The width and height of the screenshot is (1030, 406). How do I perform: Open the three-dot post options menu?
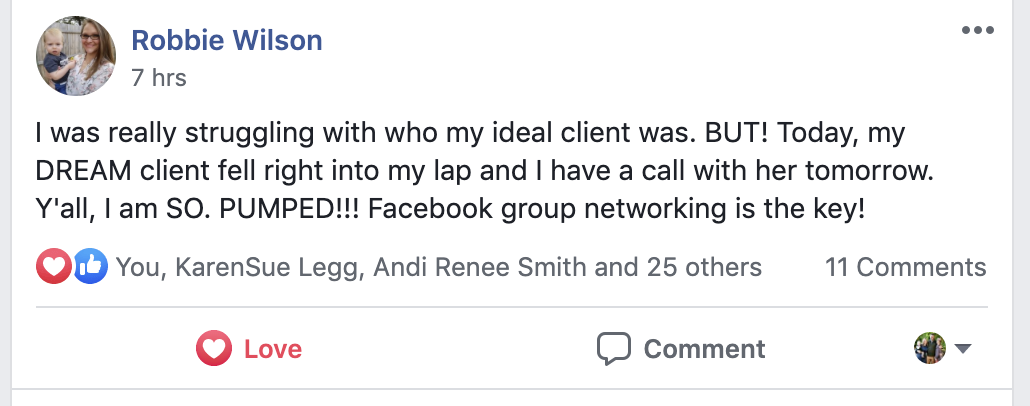pyautogui.click(x=977, y=31)
